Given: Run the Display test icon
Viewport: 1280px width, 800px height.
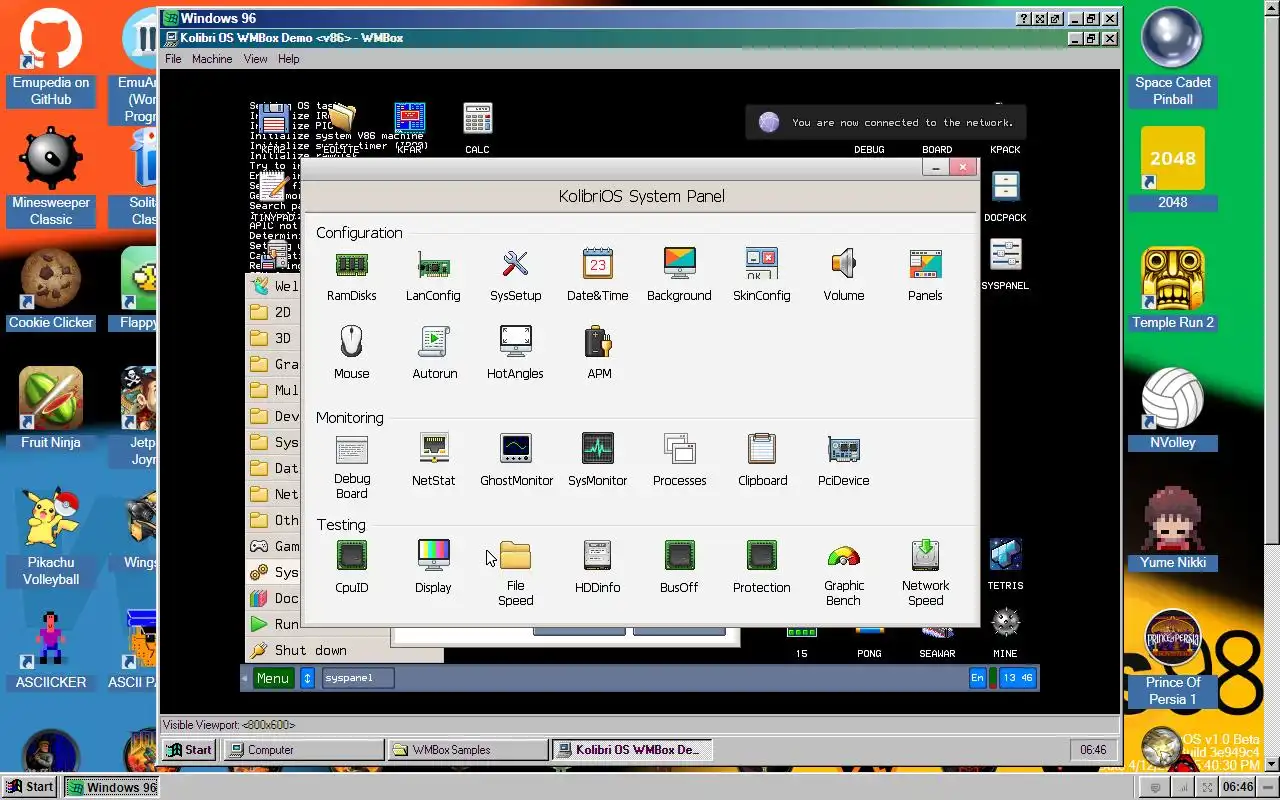Looking at the screenshot, I should coord(433,554).
